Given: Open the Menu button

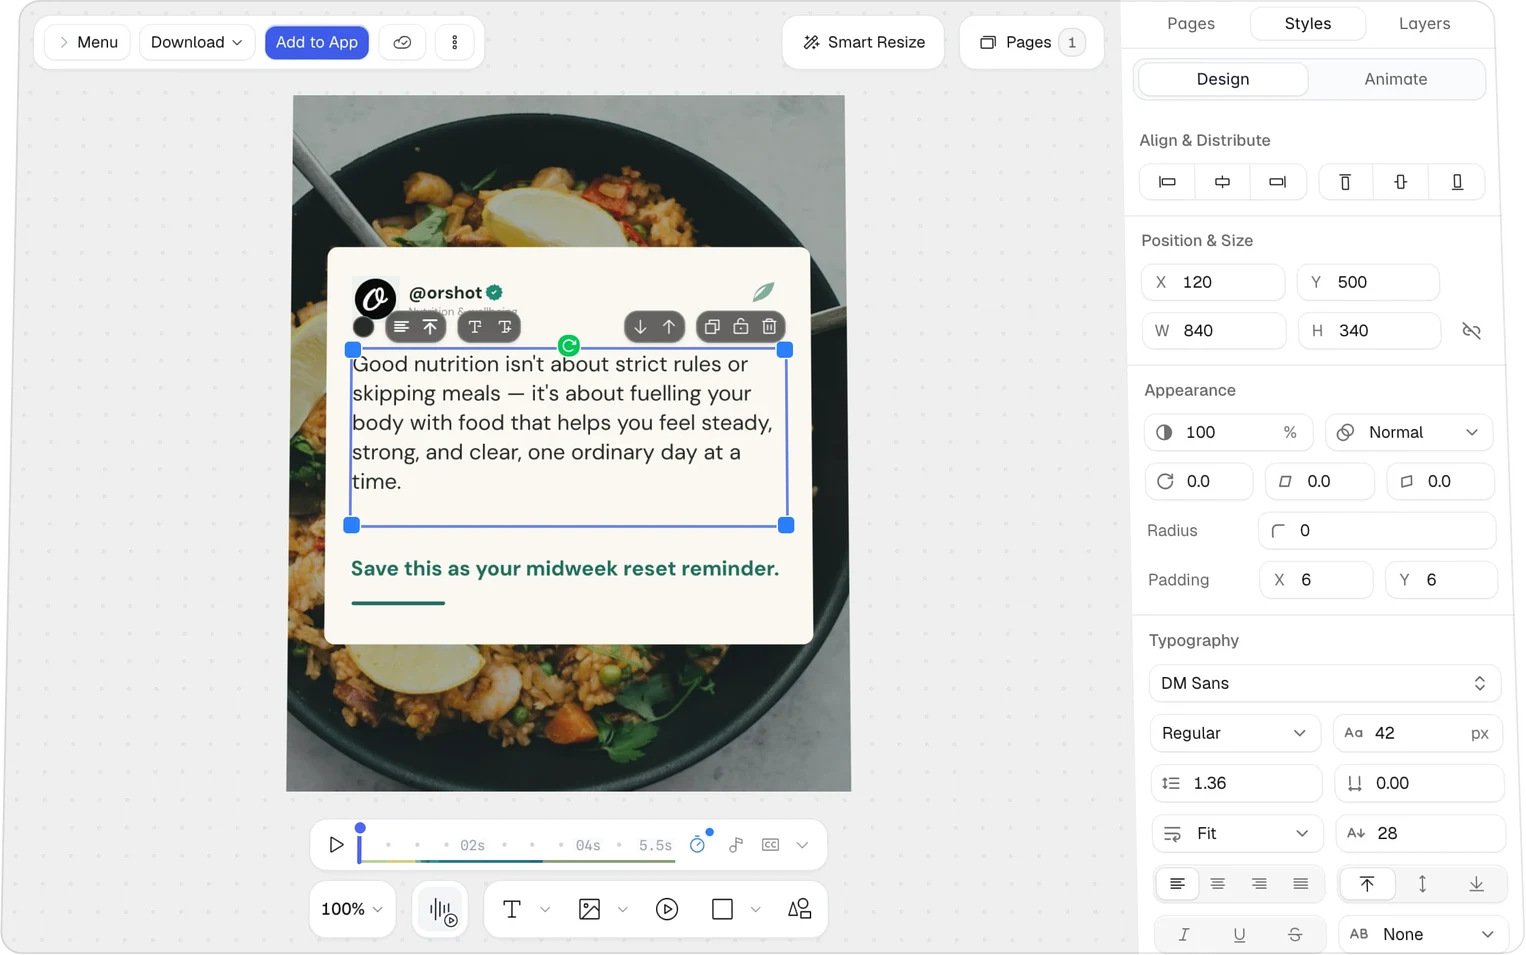Looking at the screenshot, I should (x=88, y=42).
